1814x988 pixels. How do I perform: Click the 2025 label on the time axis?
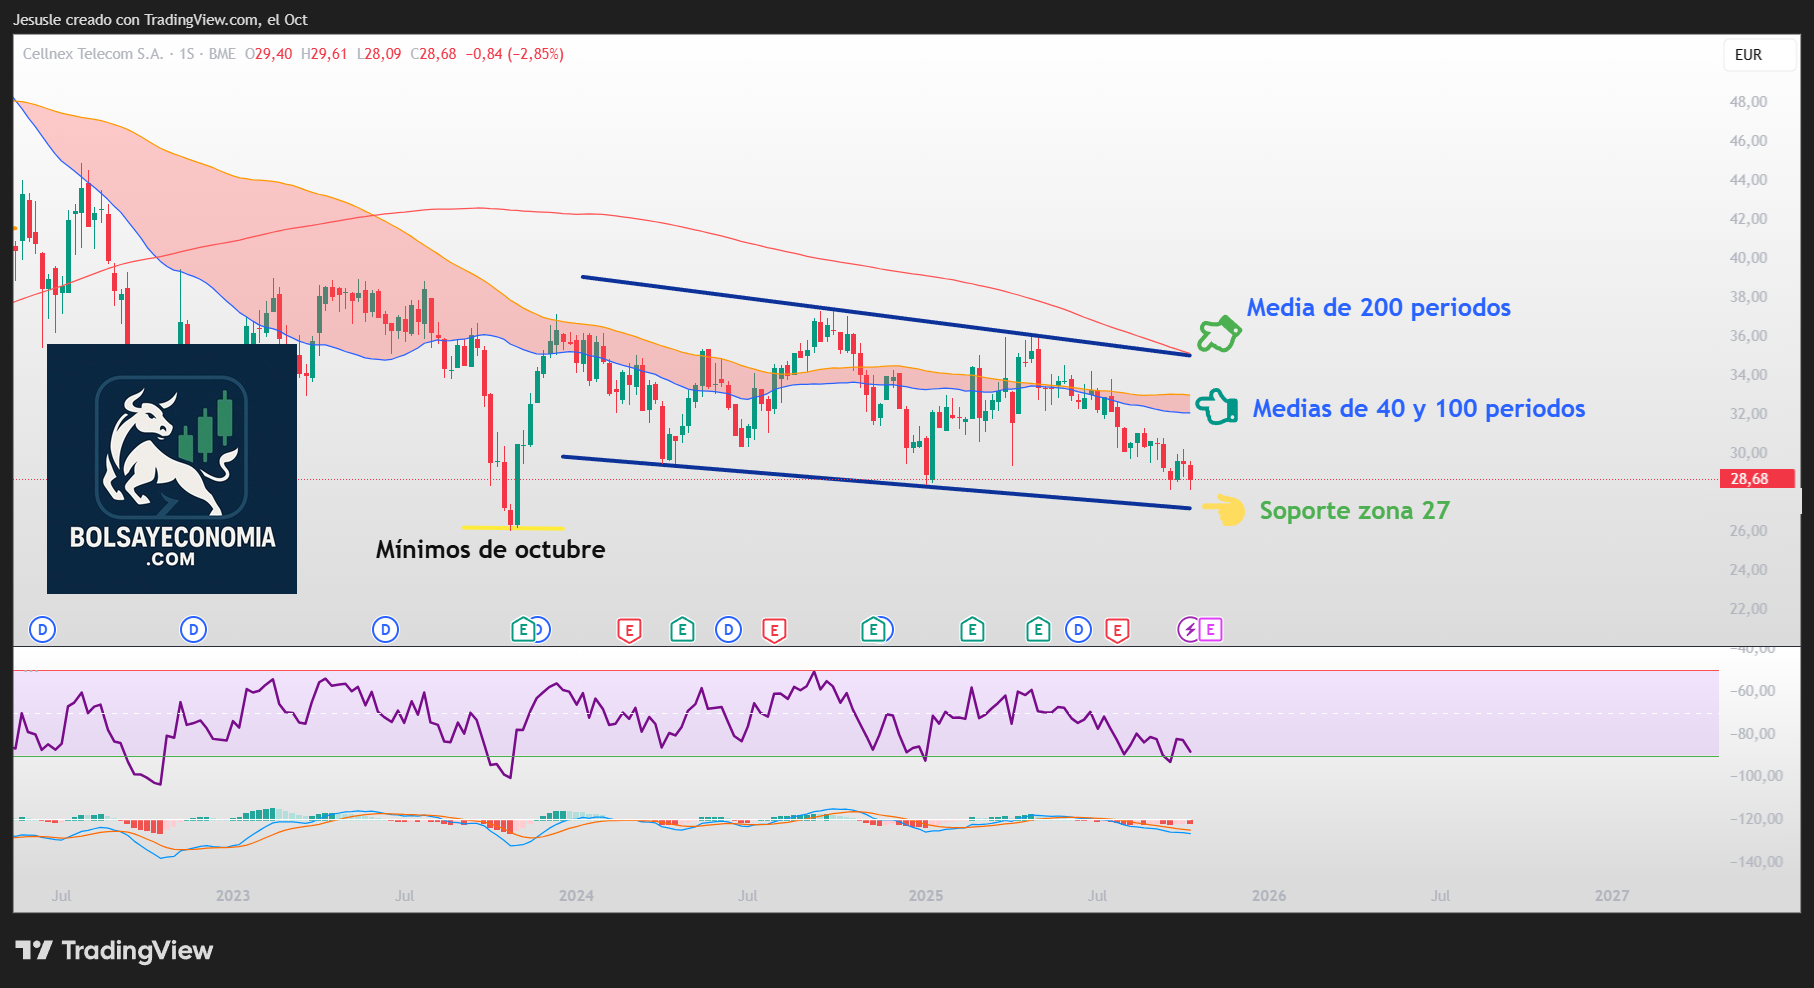(x=926, y=896)
